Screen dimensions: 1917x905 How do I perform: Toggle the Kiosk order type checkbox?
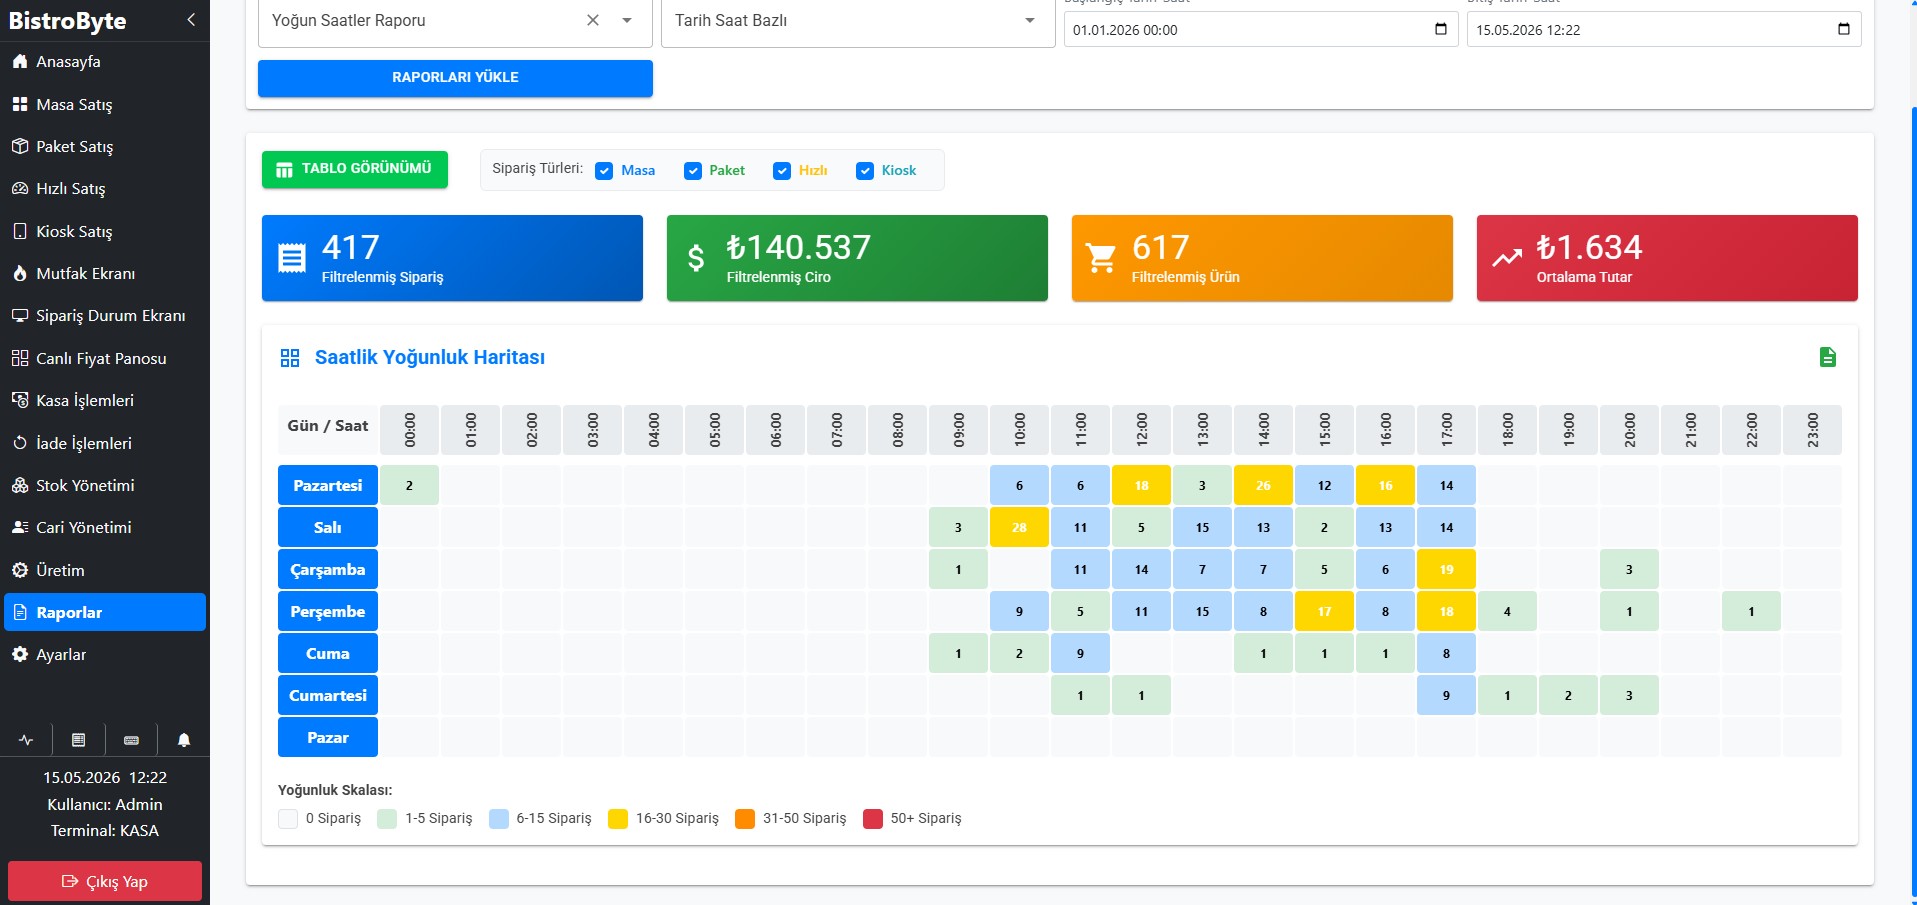click(865, 171)
